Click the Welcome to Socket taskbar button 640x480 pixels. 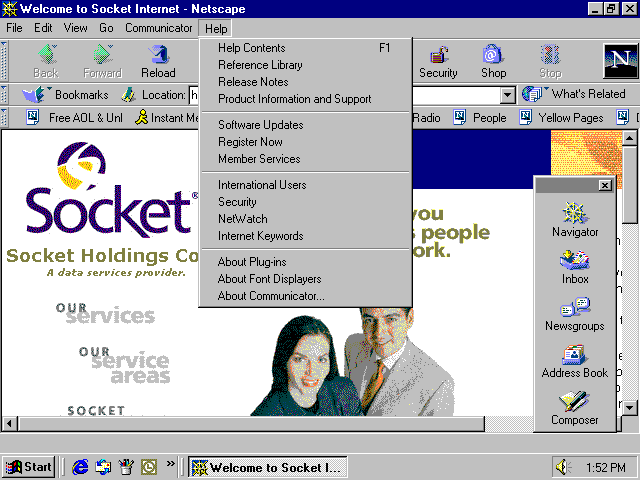tap(268, 467)
